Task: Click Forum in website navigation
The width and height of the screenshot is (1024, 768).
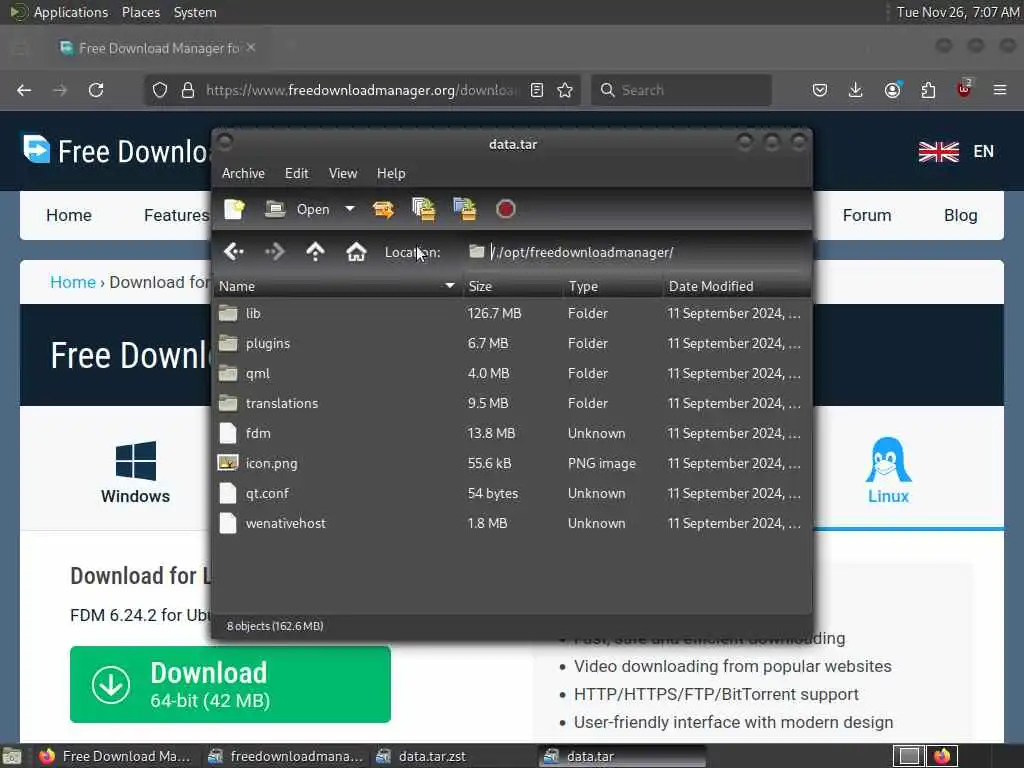Action: (867, 216)
